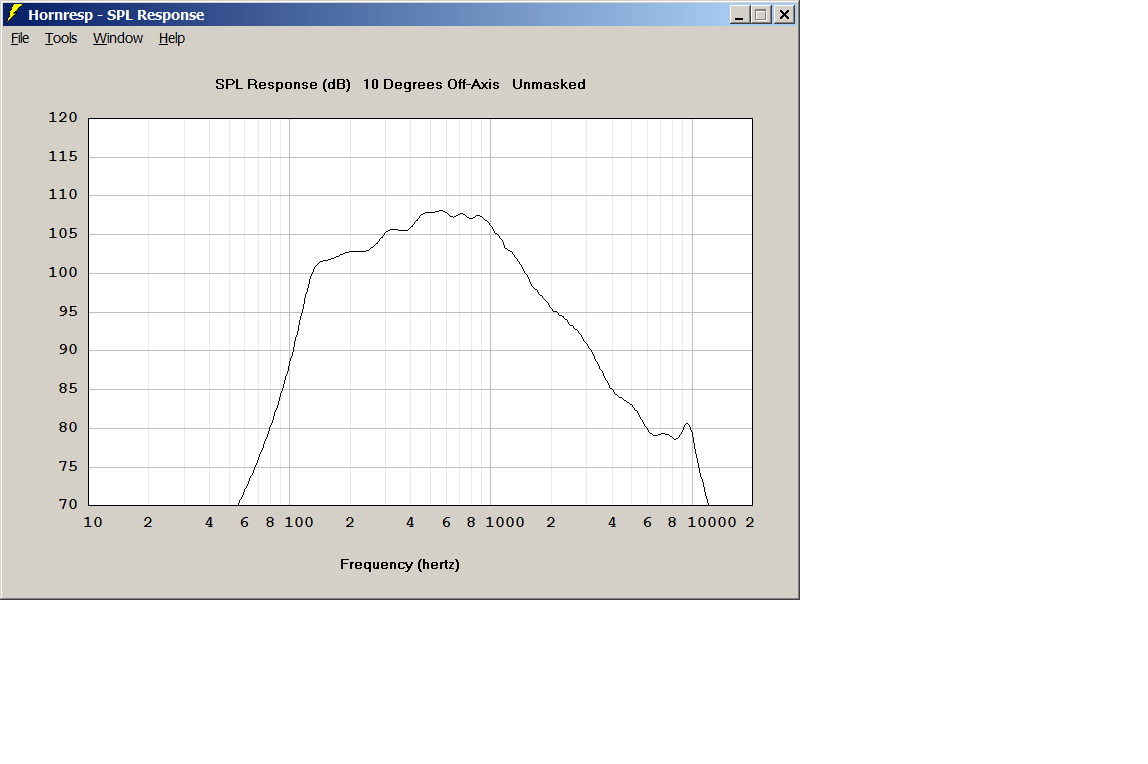The image size is (1148, 764).
Task: Open the Tools menu
Action: click(x=61, y=38)
